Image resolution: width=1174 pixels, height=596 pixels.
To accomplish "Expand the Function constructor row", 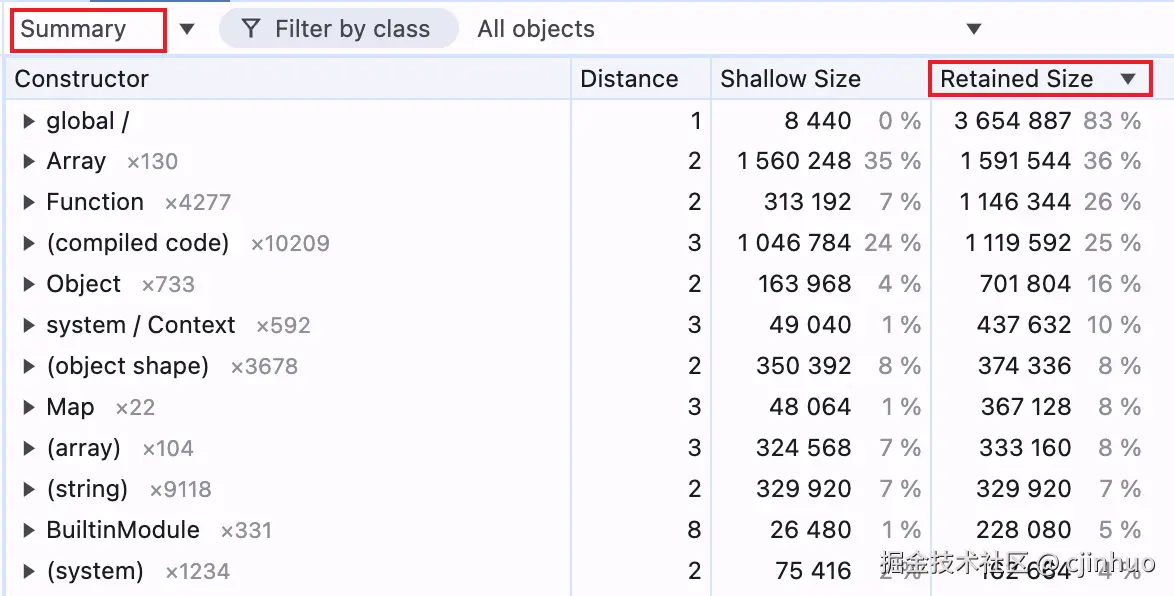I will point(28,202).
